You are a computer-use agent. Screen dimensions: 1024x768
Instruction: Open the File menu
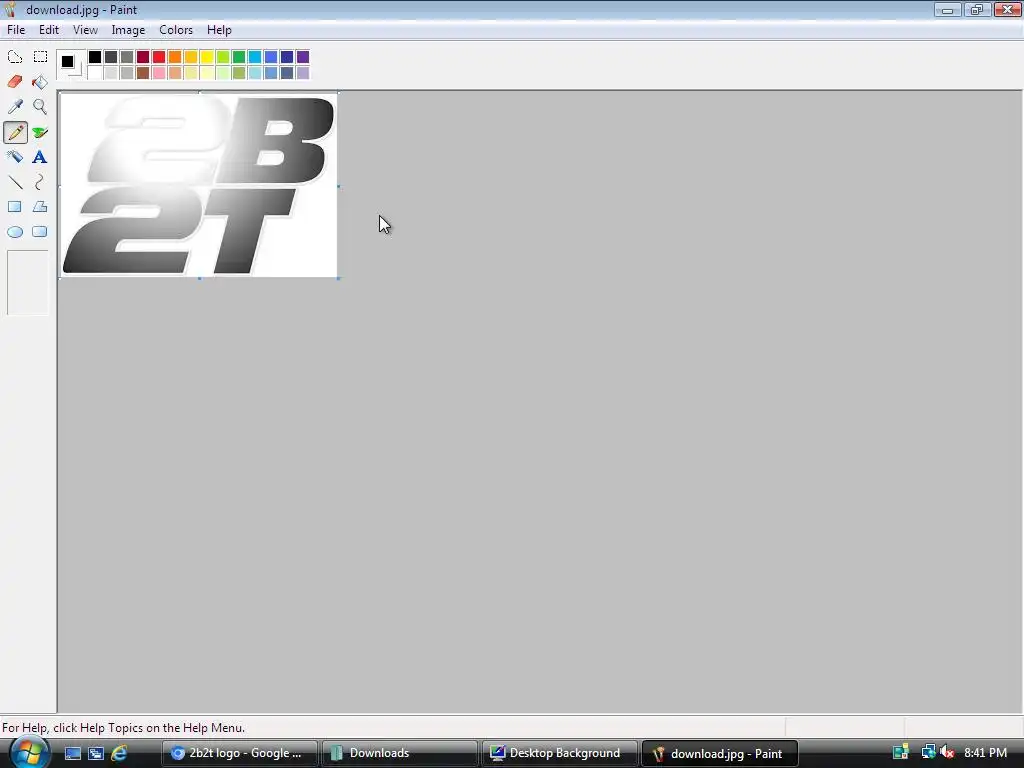coord(16,30)
